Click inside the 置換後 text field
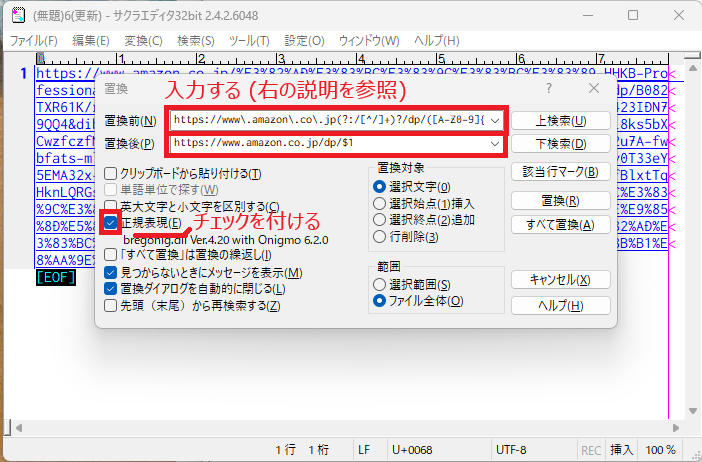 [x=330, y=145]
